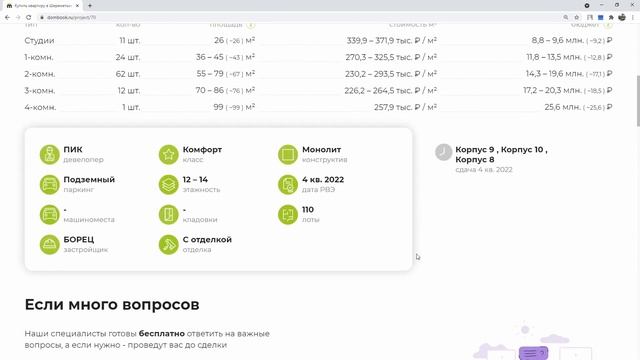
Task: Click the Комфорт class star icon
Action: (x=169, y=155)
